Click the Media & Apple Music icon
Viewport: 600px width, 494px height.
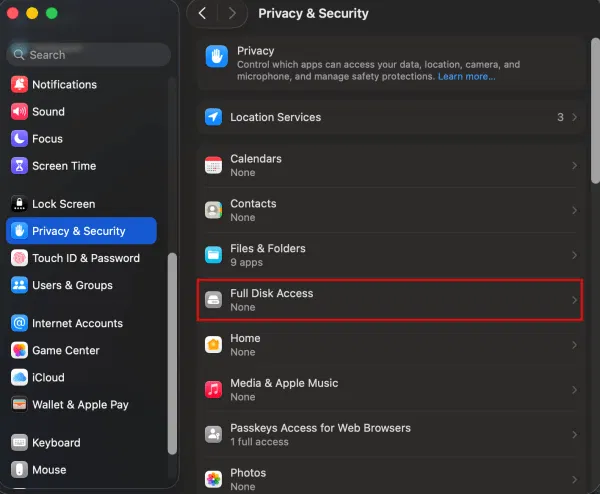pos(213,390)
